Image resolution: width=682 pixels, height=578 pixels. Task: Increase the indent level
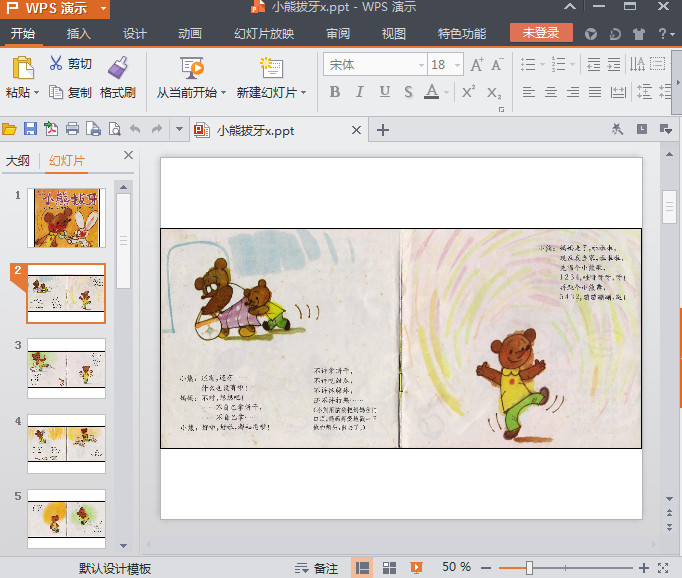click(614, 64)
